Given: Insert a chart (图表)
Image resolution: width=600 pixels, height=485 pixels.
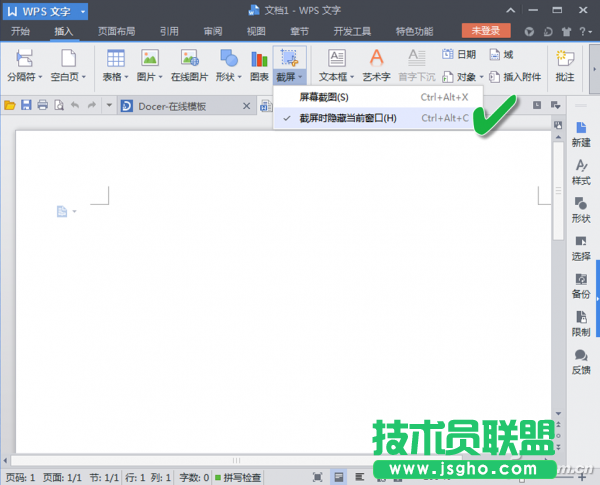Looking at the screenshot, I should click(259, 65).
